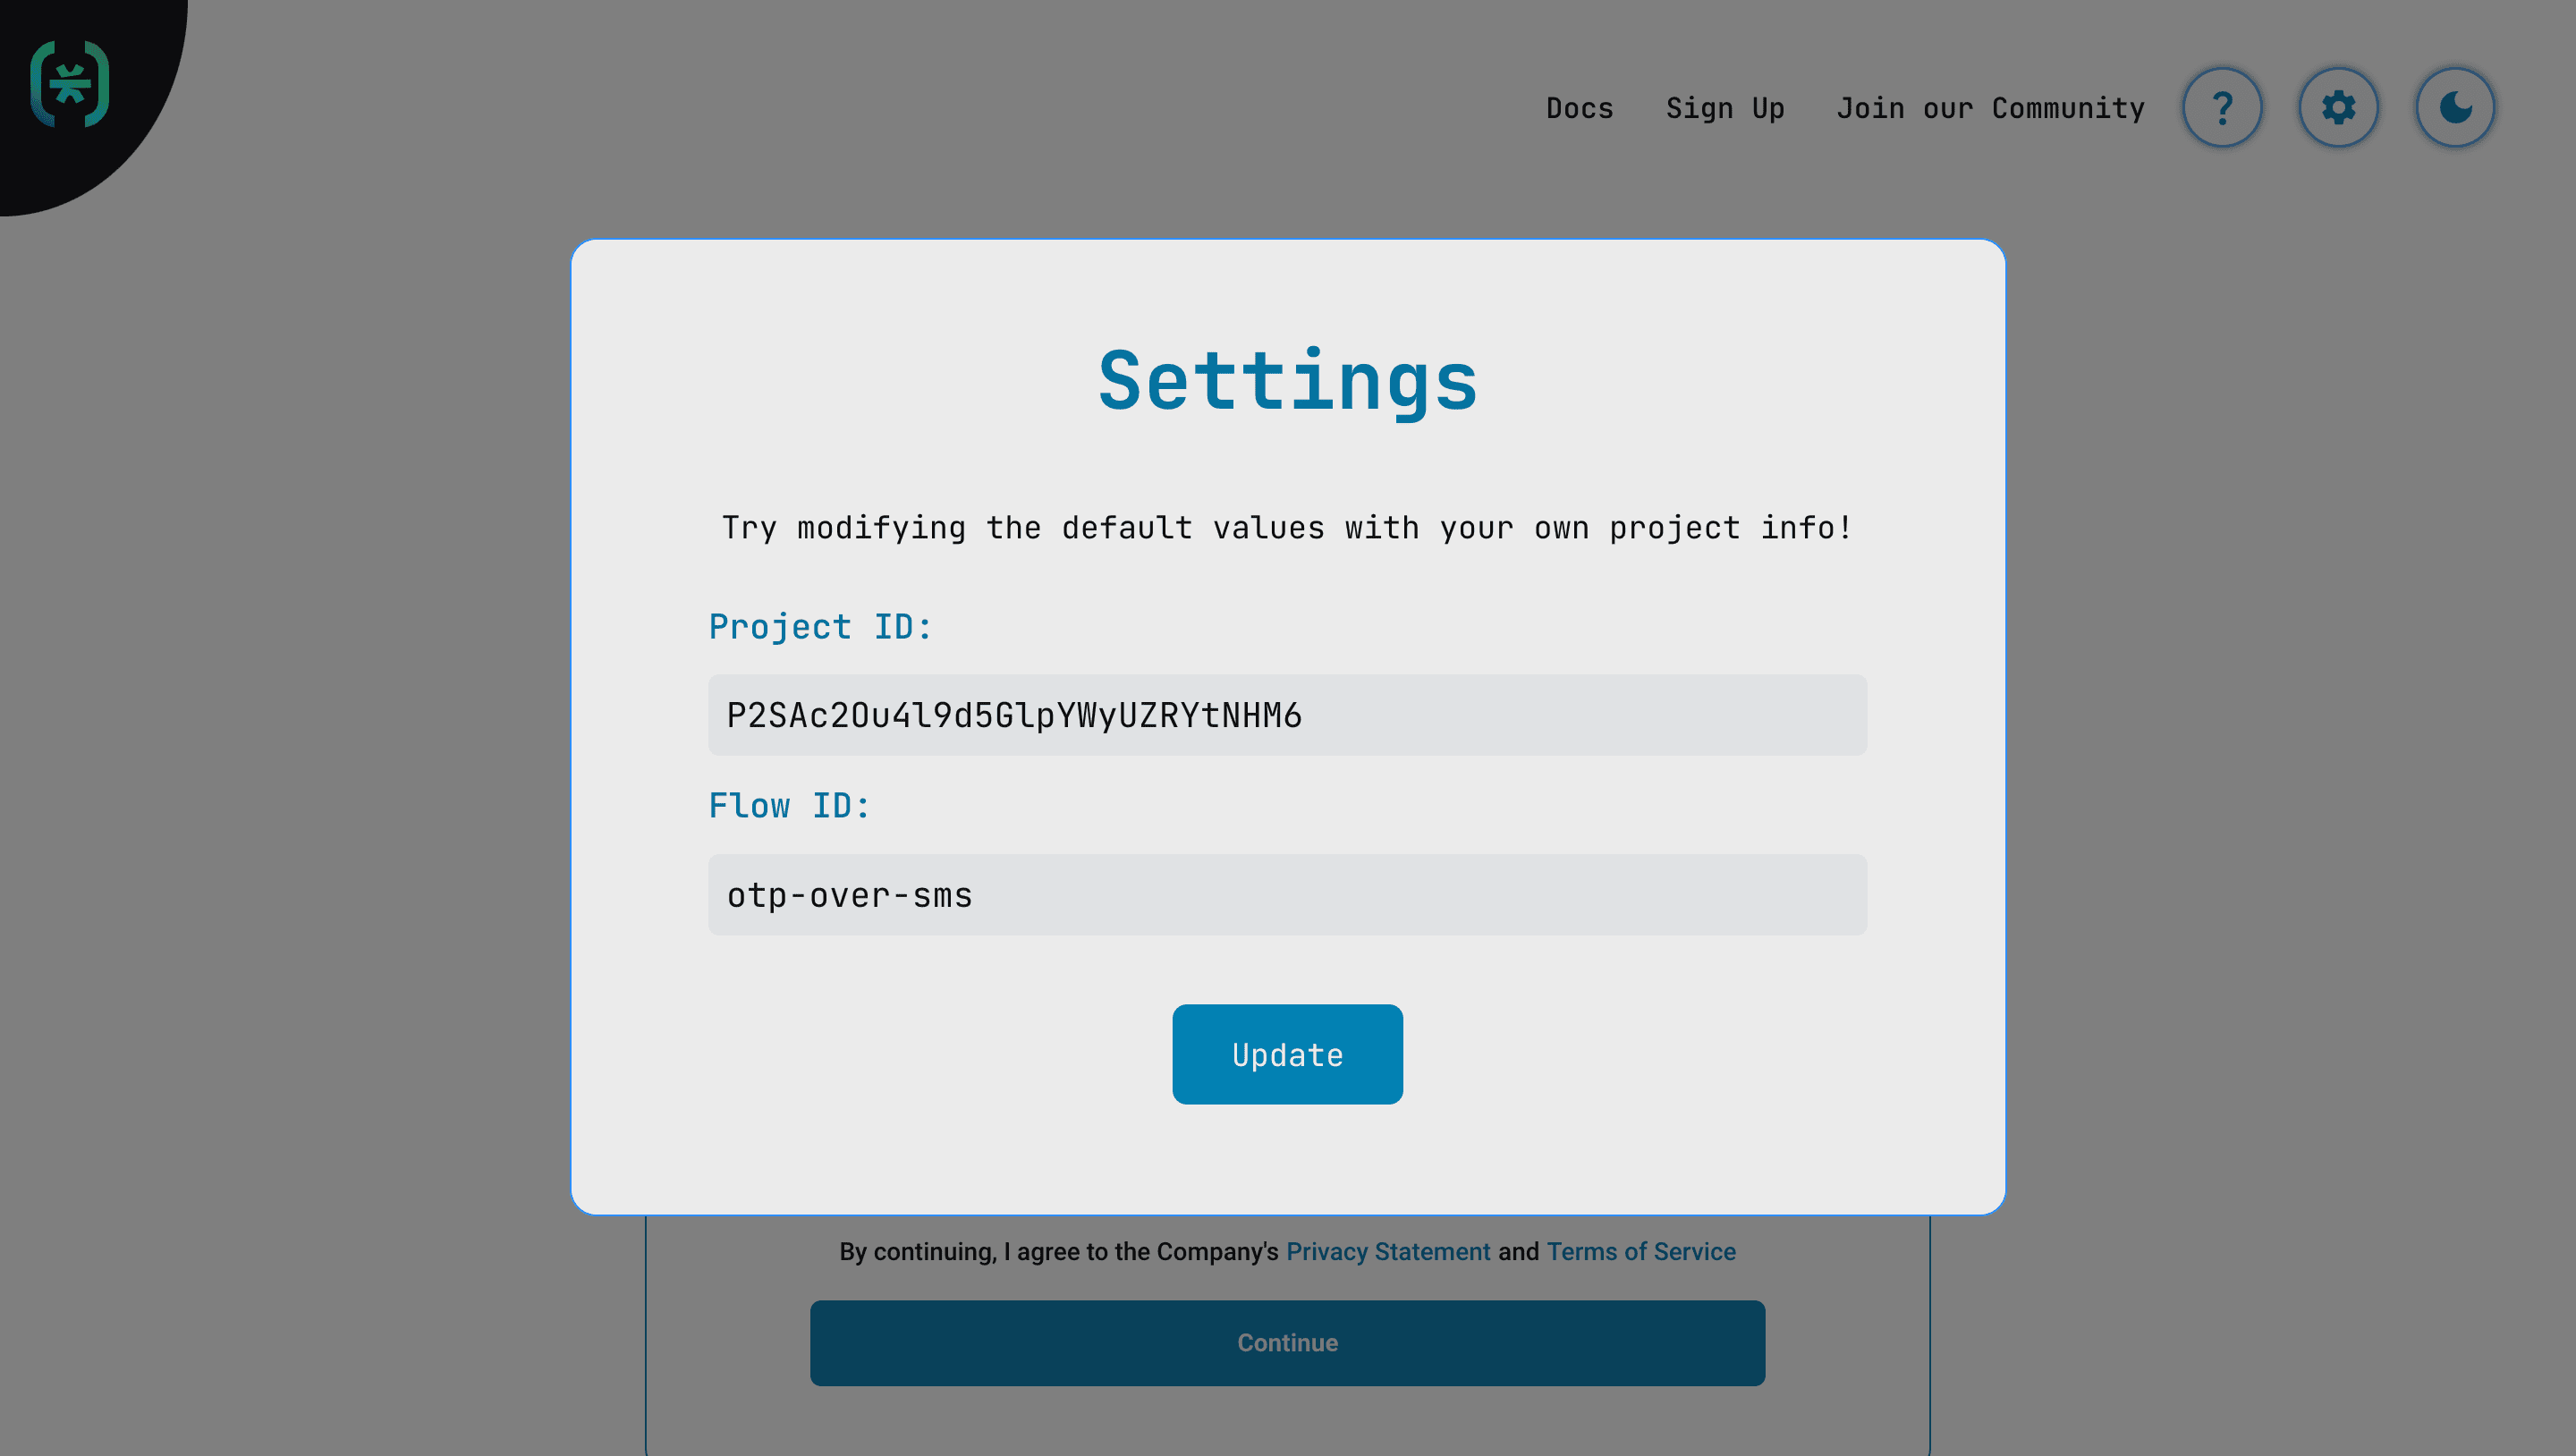Click the question mark help icon
This screenshot has height=1456, width=2576.
2222,107
